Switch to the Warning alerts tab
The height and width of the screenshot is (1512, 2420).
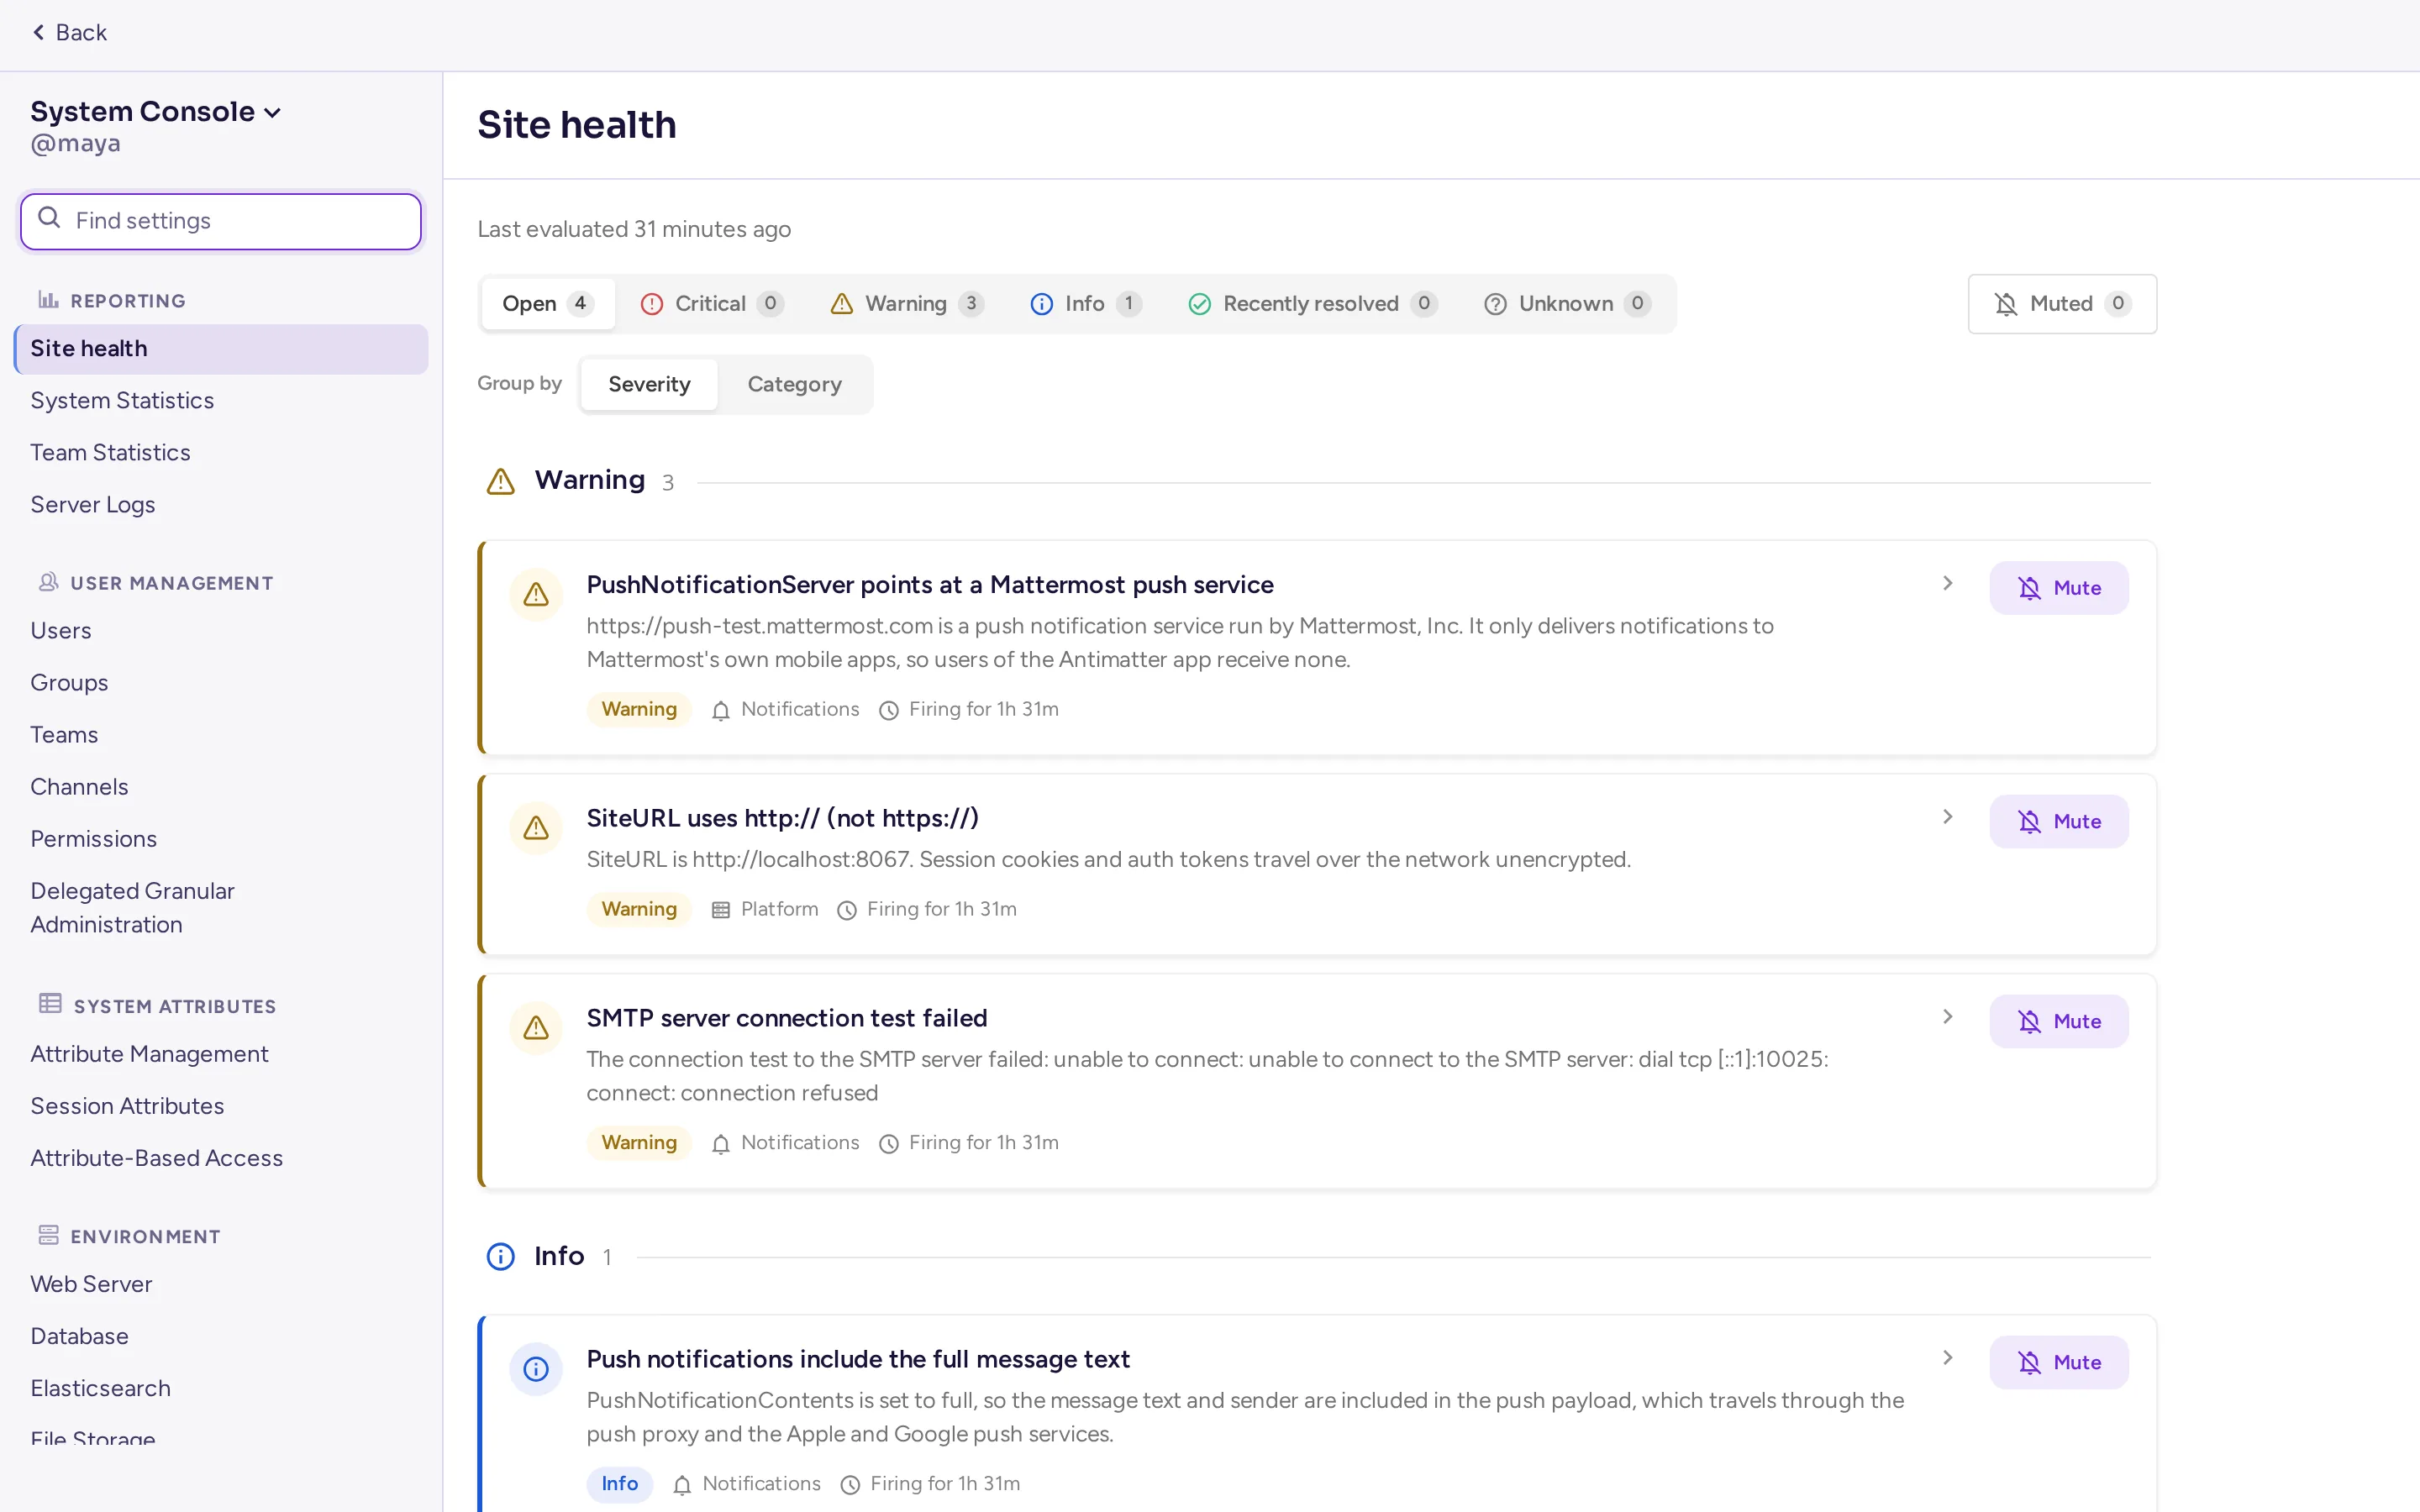tap(907, 304)
